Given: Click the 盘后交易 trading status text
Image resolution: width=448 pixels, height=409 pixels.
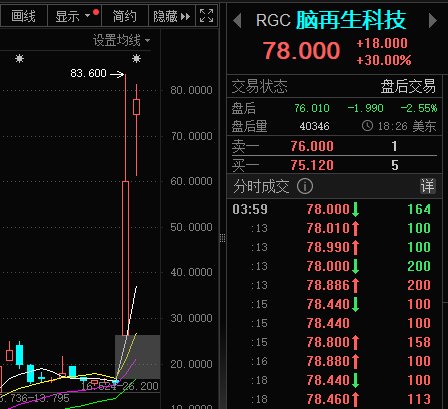Looking at the screenshot, I should [408, 86].
